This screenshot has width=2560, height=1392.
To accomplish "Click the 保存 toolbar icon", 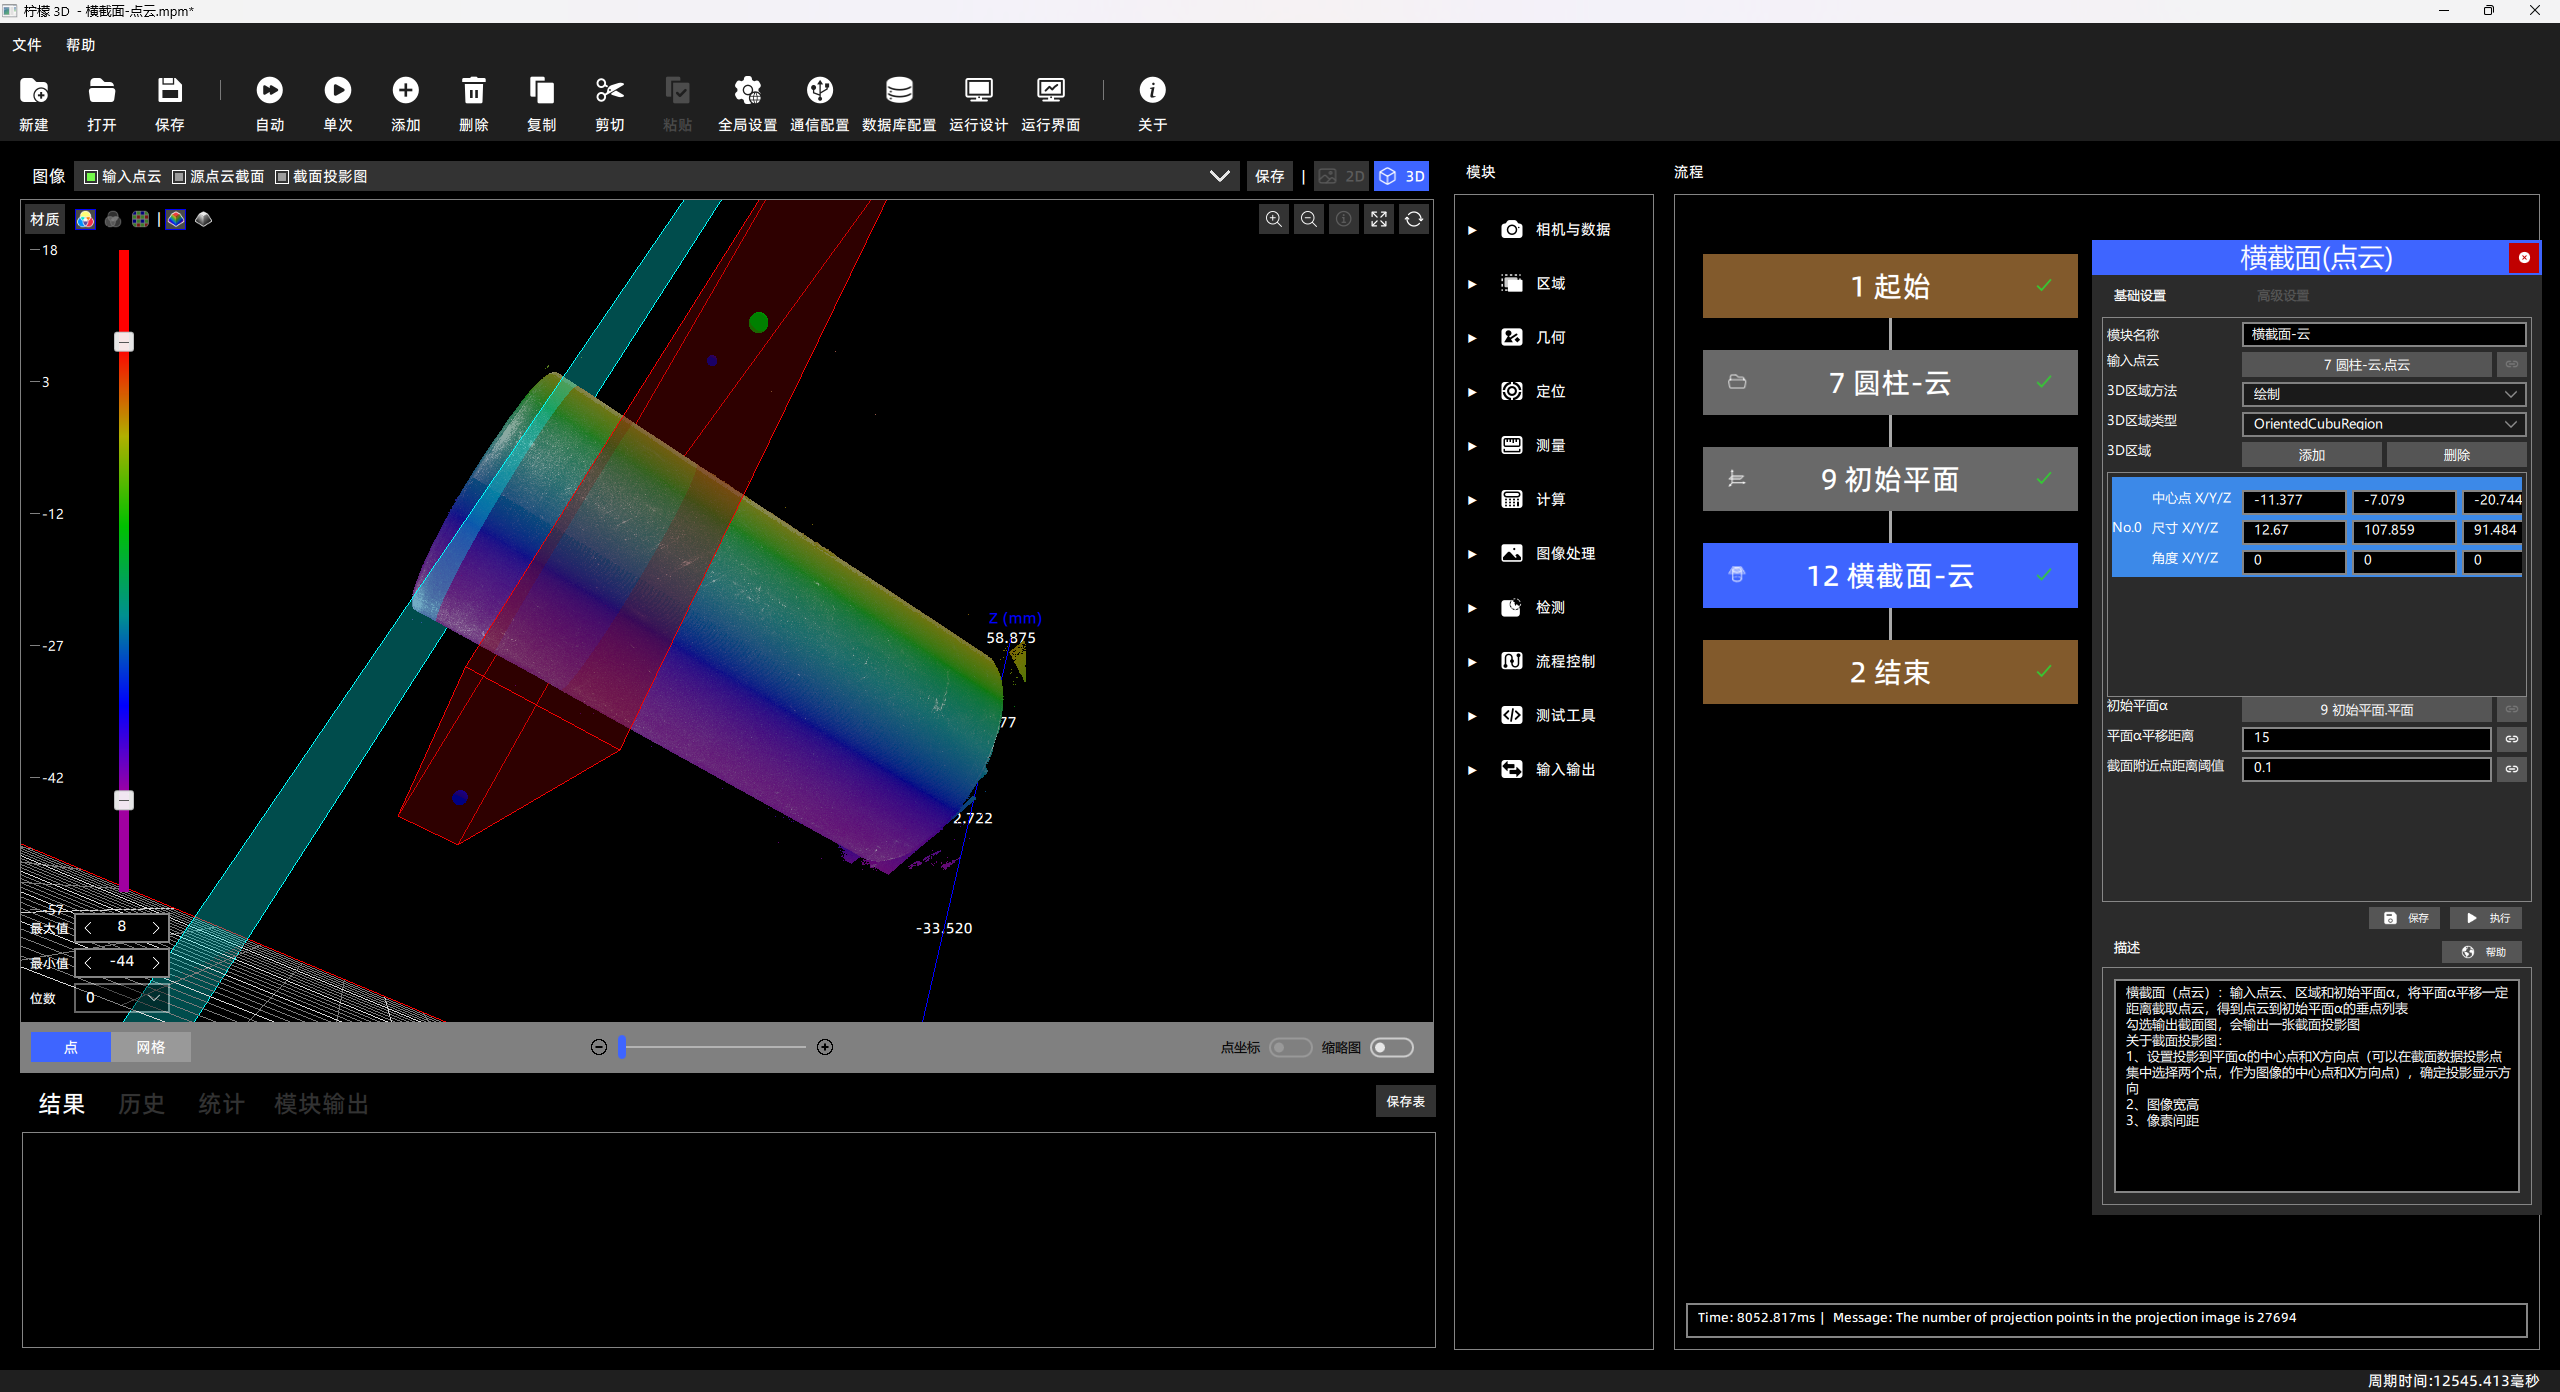I will (x=170, y=91).
